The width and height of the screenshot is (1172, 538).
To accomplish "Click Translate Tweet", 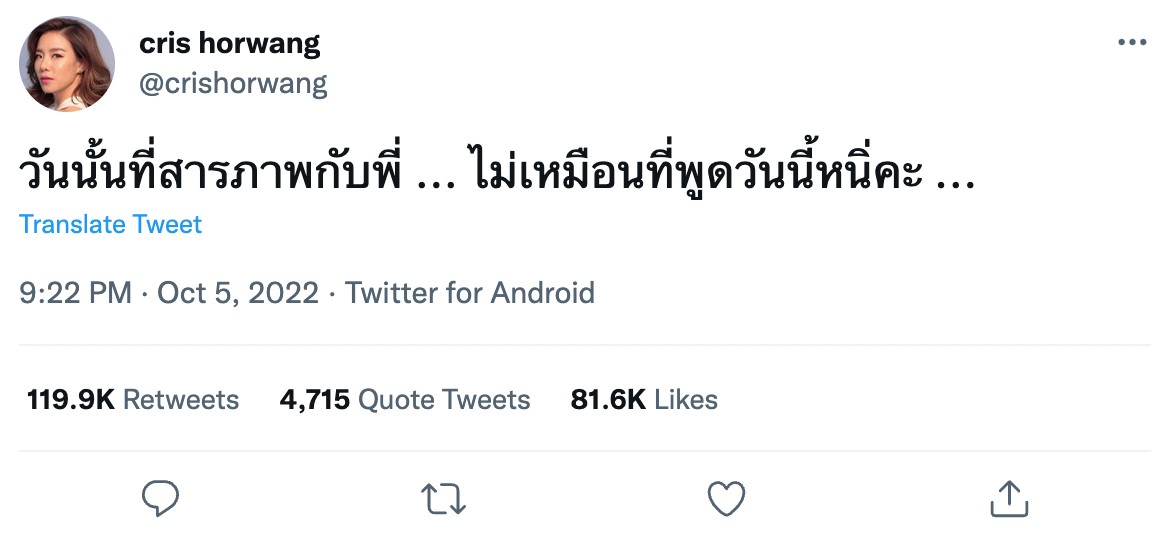I will coord(110,224).
